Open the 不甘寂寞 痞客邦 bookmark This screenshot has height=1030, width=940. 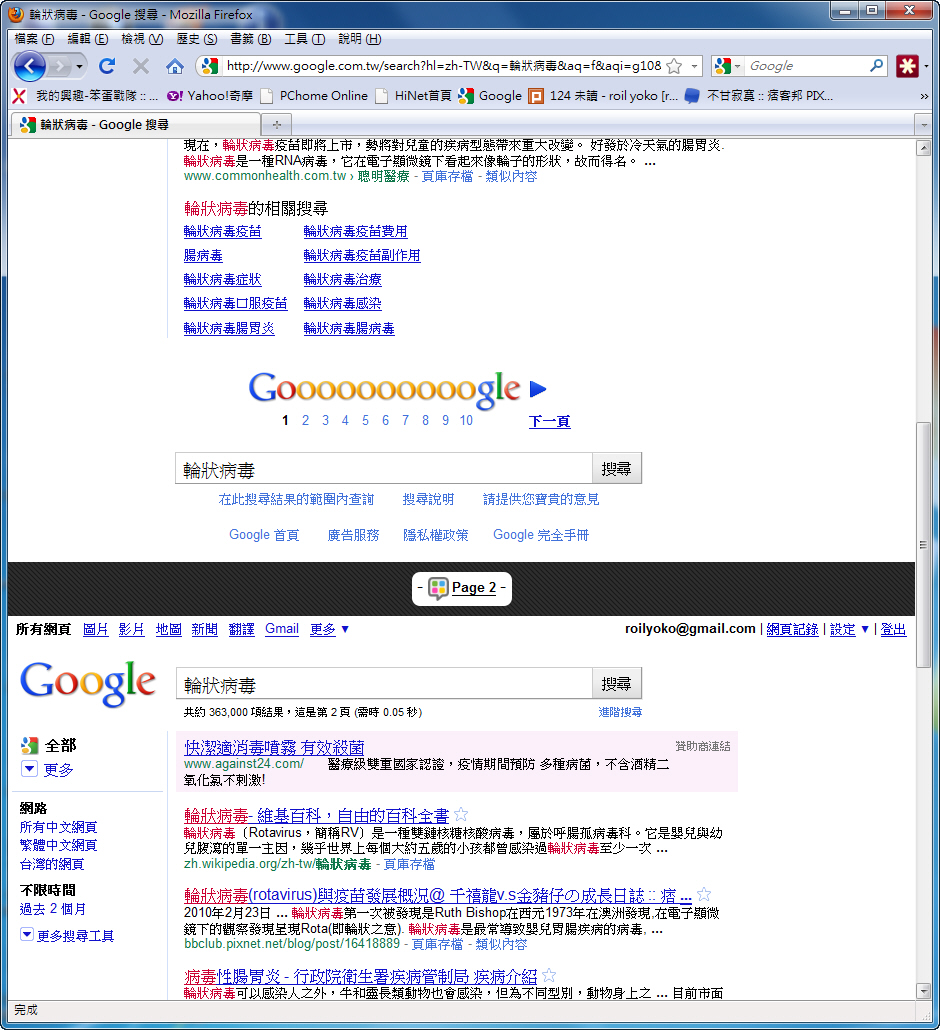(759, 96)
